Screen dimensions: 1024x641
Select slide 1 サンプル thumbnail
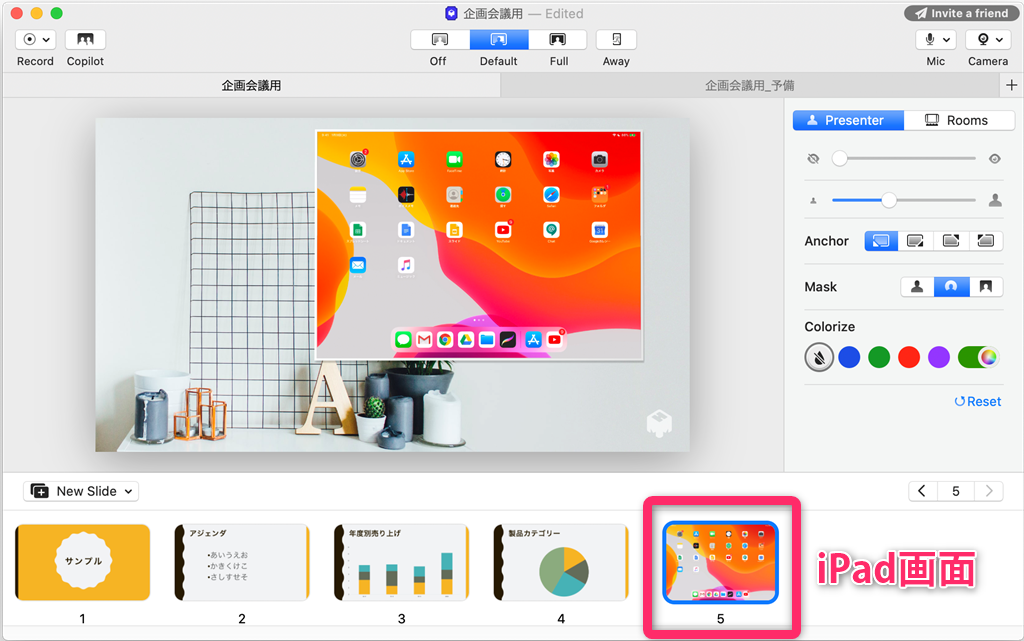pos(82,562)
